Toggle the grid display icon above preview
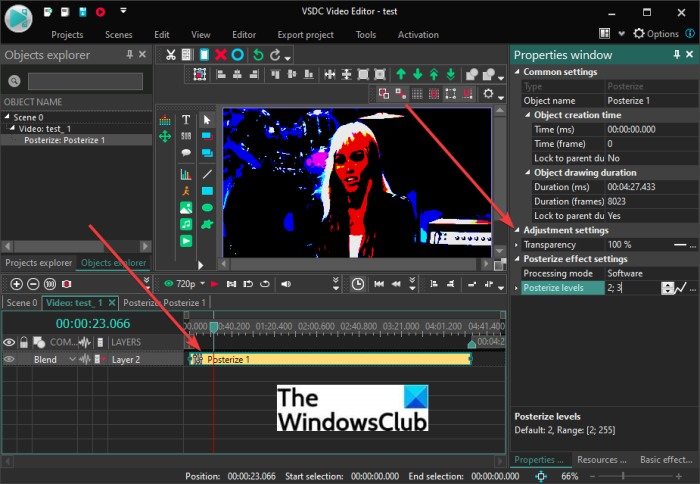Screen dimensions: 700x484 click(x=418, y=93)
